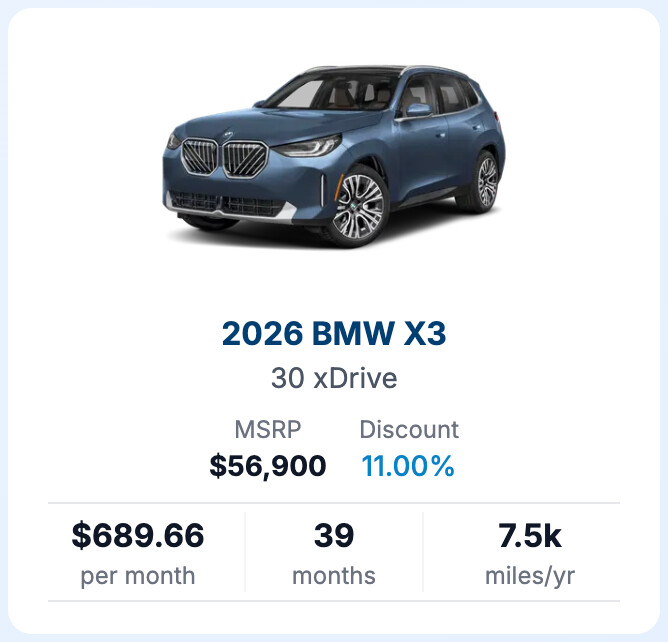Click the Discount label
This screenshot has height=642, width=668.
409,430
